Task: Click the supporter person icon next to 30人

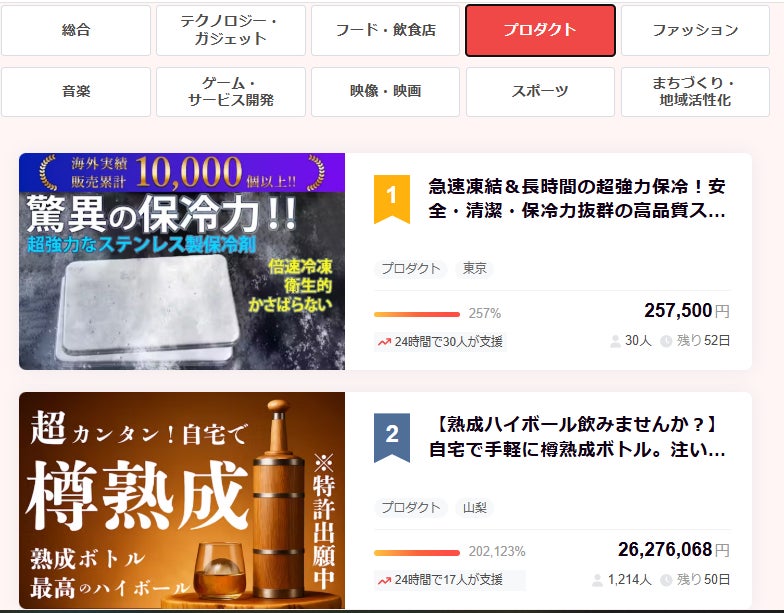Action: [x=615, y=342]
